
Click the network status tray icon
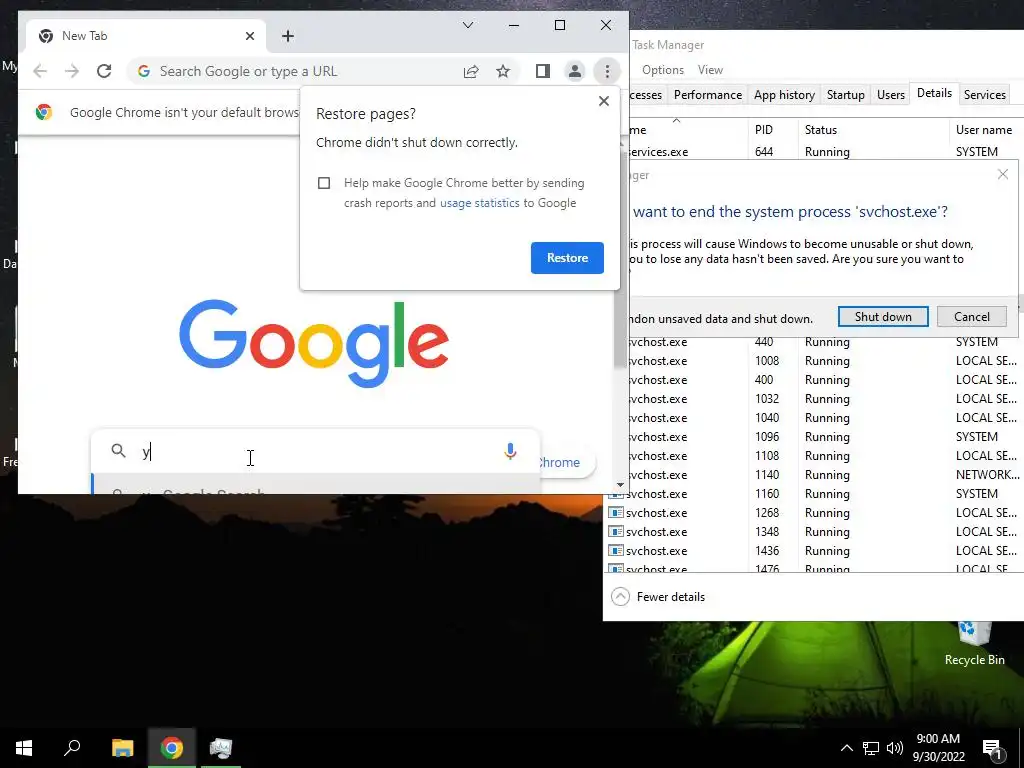(871, 748)
